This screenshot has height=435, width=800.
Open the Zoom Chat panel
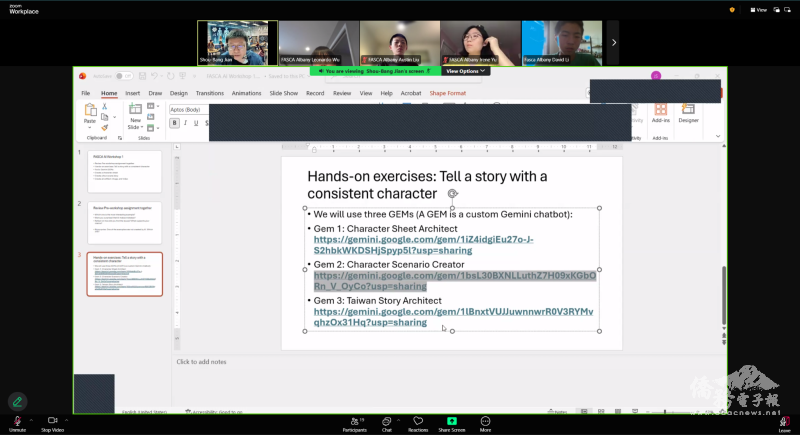(386, 420)
